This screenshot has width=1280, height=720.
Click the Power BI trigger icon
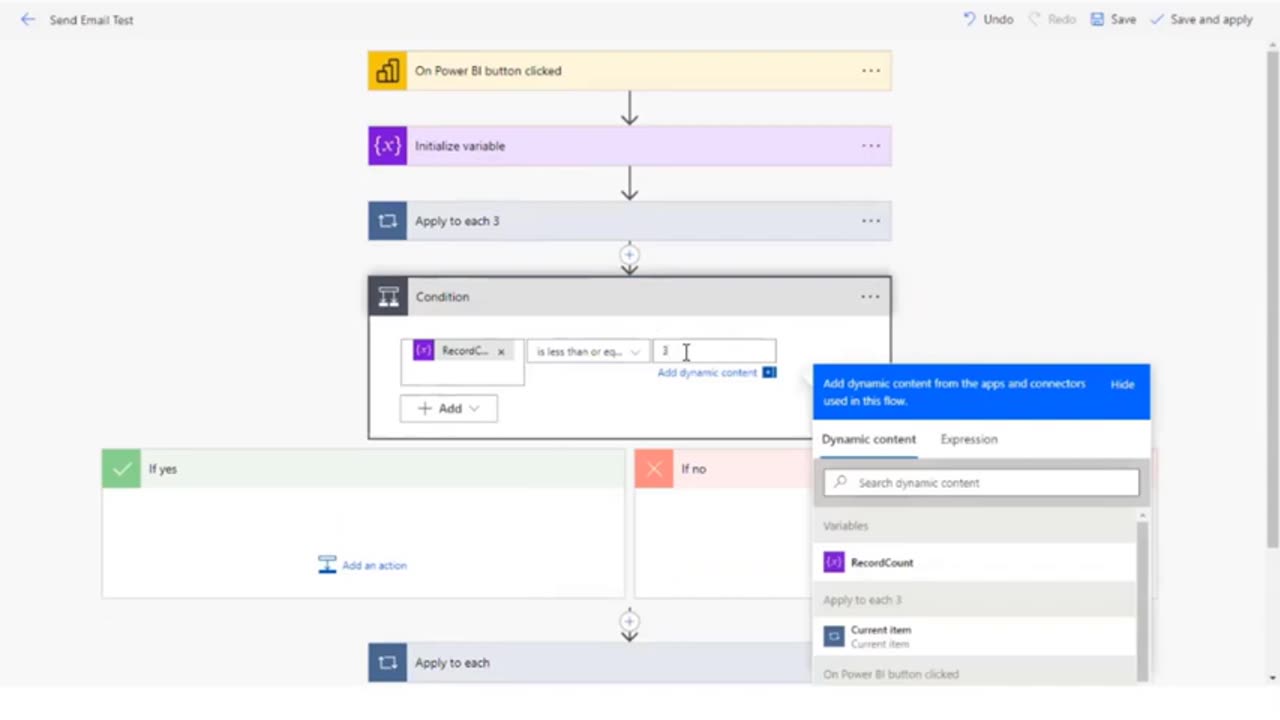(x=387, y=71)
